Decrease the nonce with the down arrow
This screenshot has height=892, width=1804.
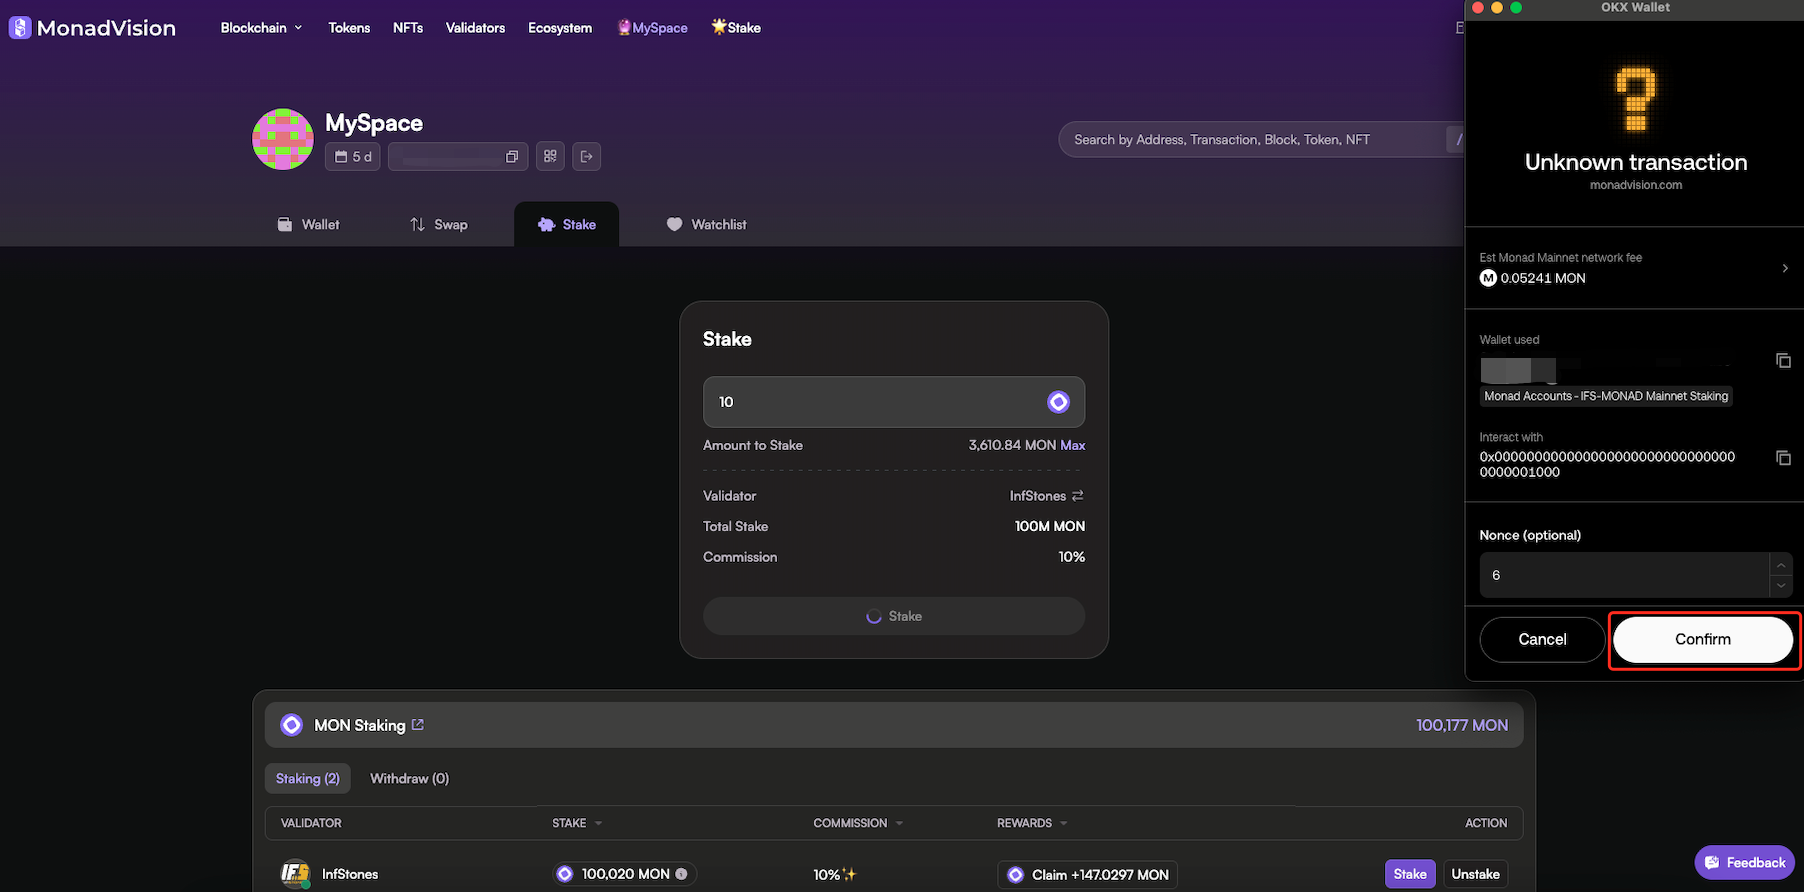[x=1781, y=587]
